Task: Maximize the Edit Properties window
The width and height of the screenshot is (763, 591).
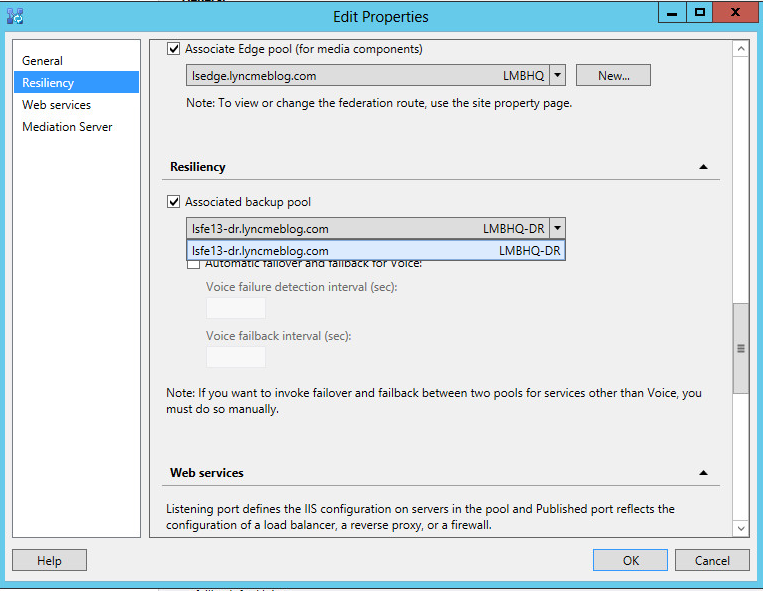Action: (700, 13)
